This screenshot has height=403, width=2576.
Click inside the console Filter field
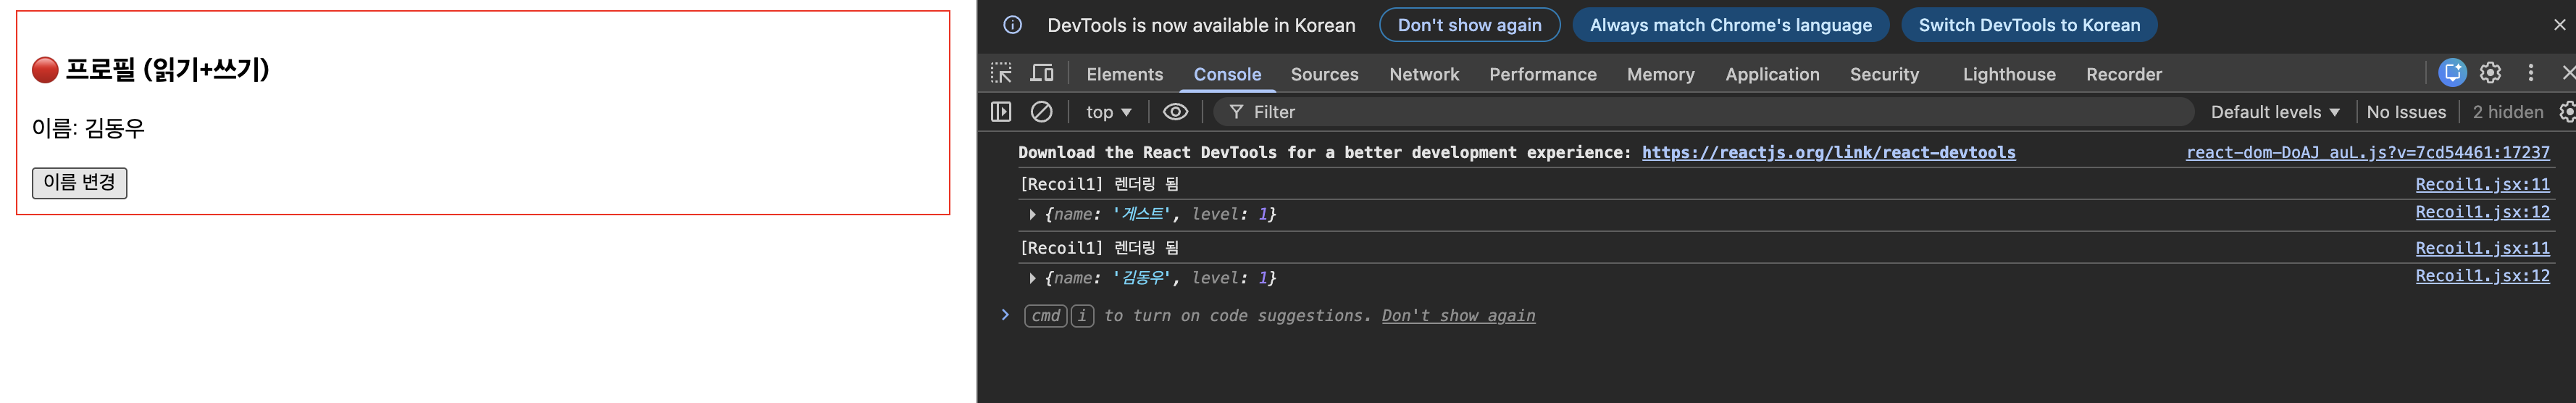coord(1700,112)
